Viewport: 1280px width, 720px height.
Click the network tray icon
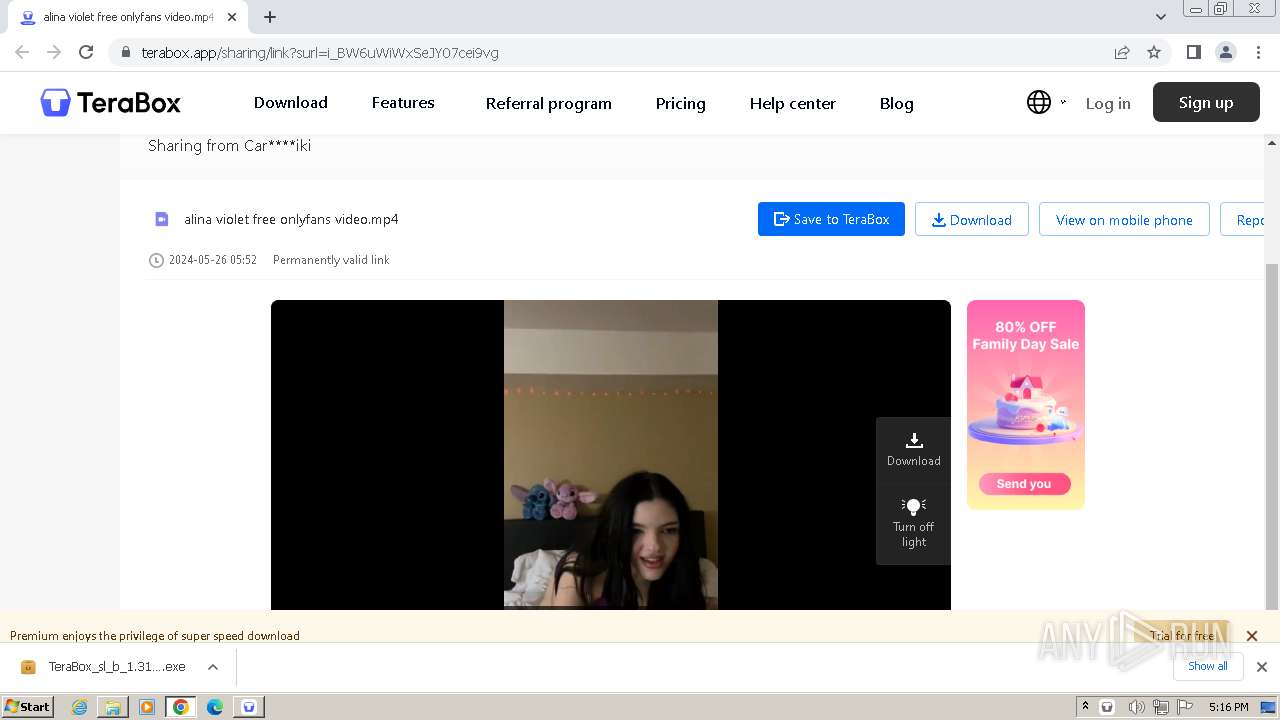tap(1161, 707)
